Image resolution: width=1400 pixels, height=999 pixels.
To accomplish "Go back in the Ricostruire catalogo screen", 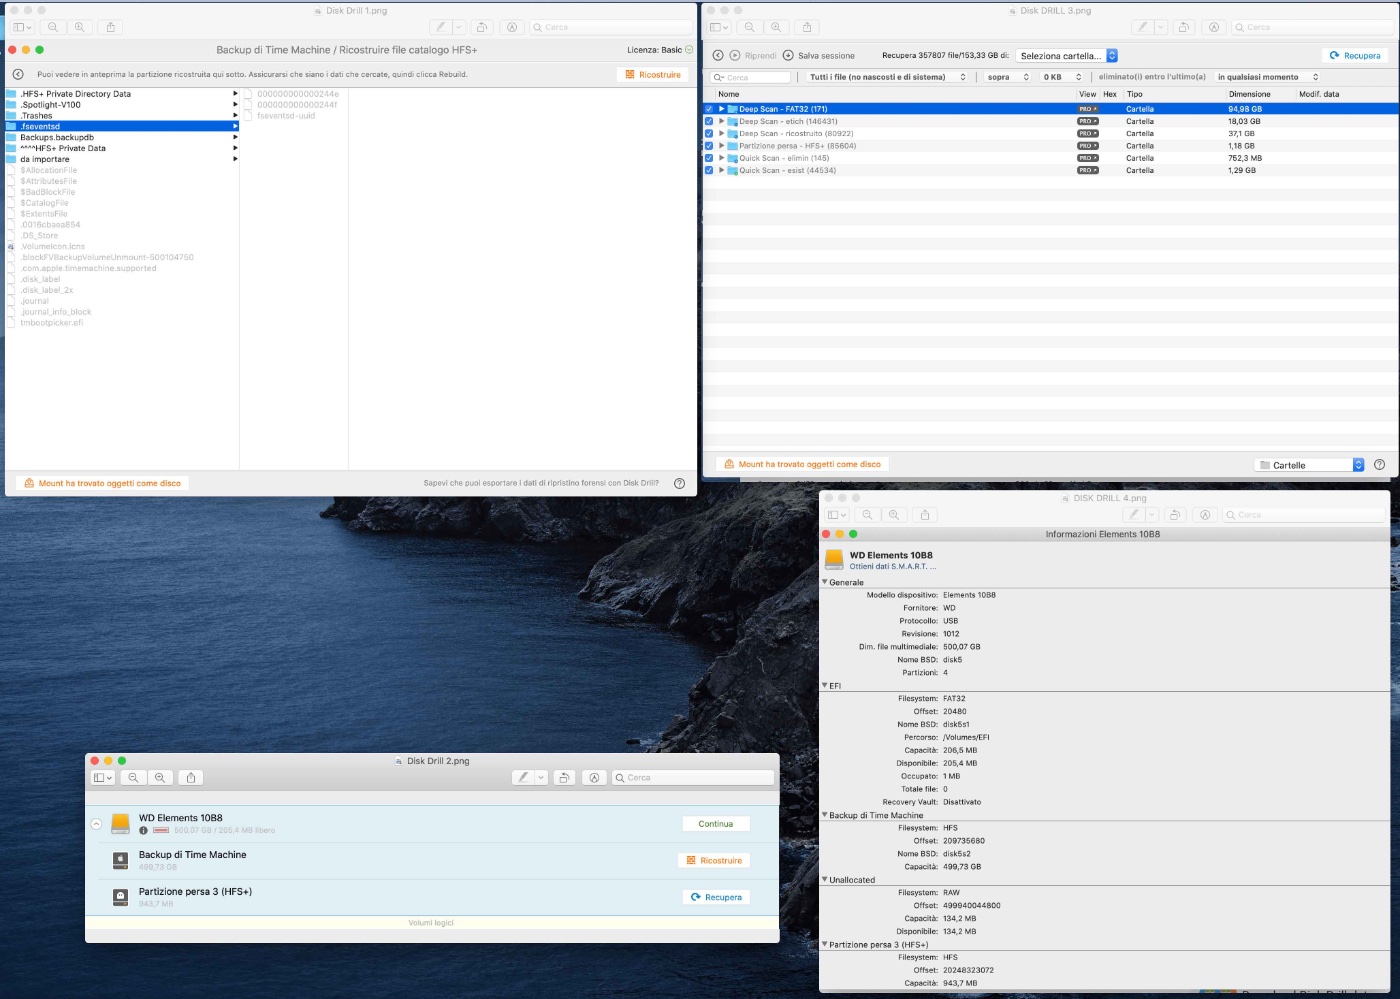I will 18,74.
